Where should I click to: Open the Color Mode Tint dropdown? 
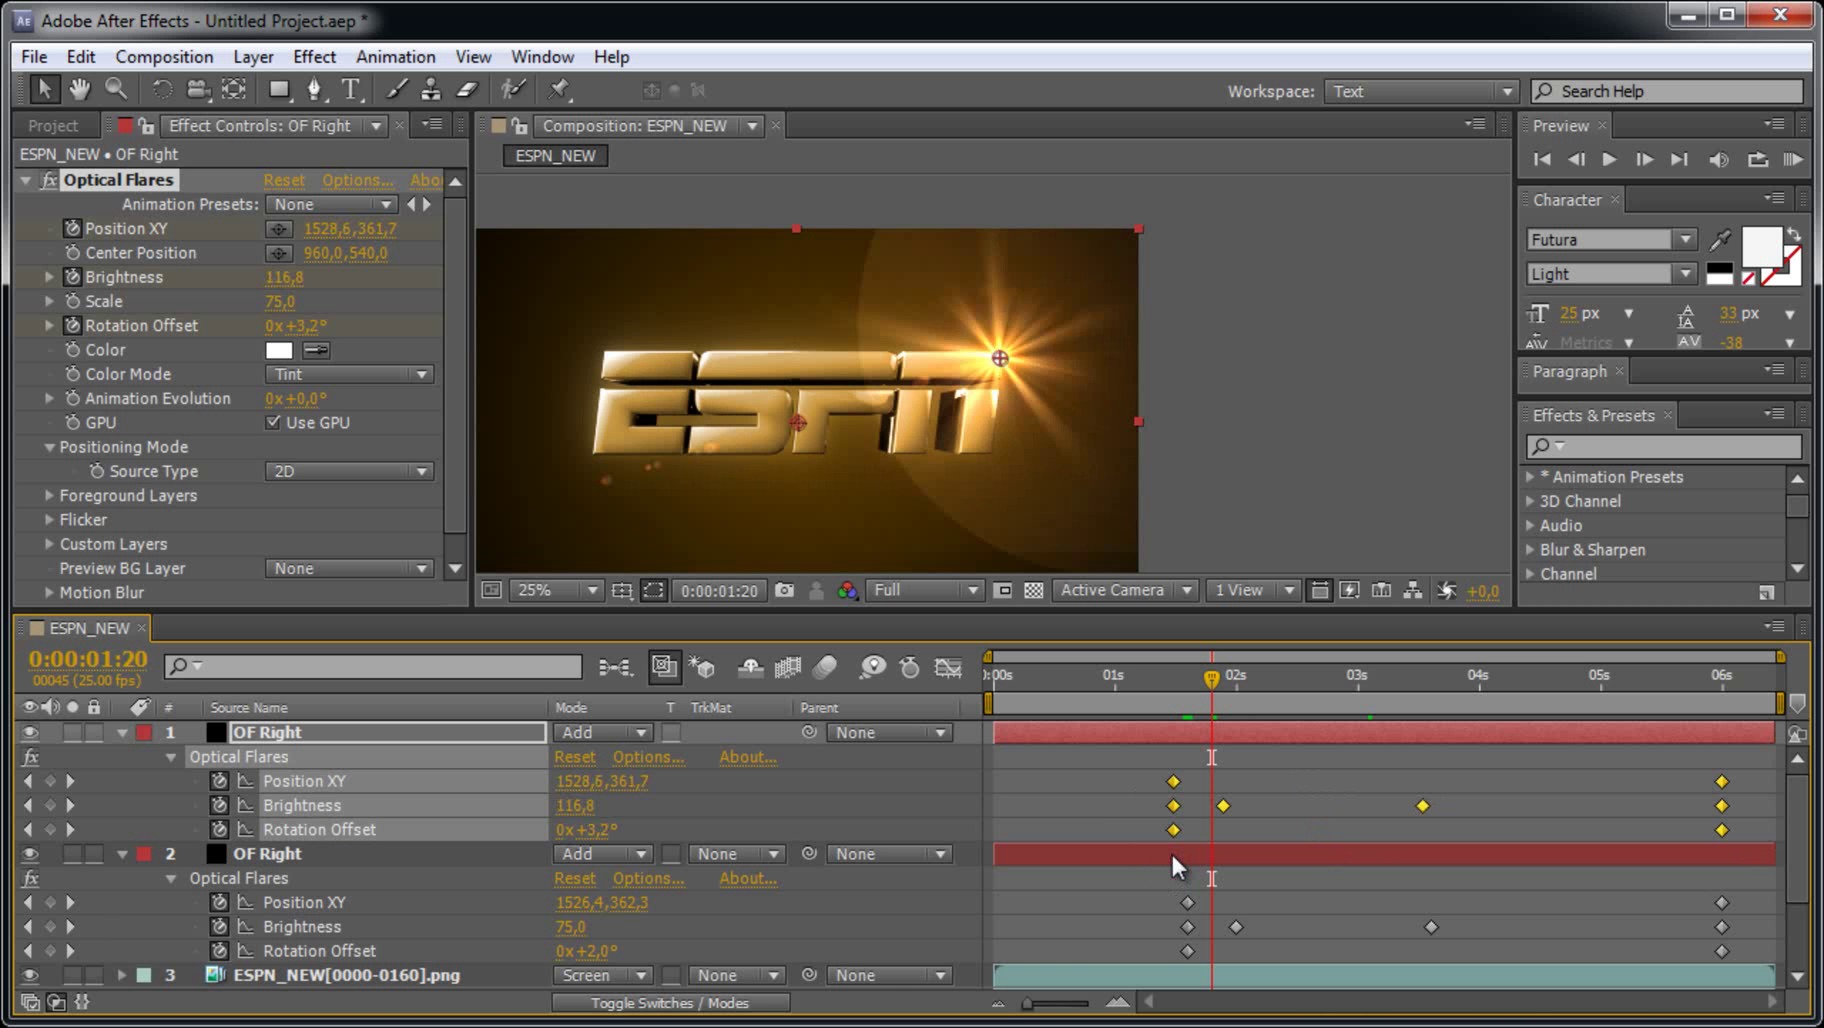coord(349,374)
